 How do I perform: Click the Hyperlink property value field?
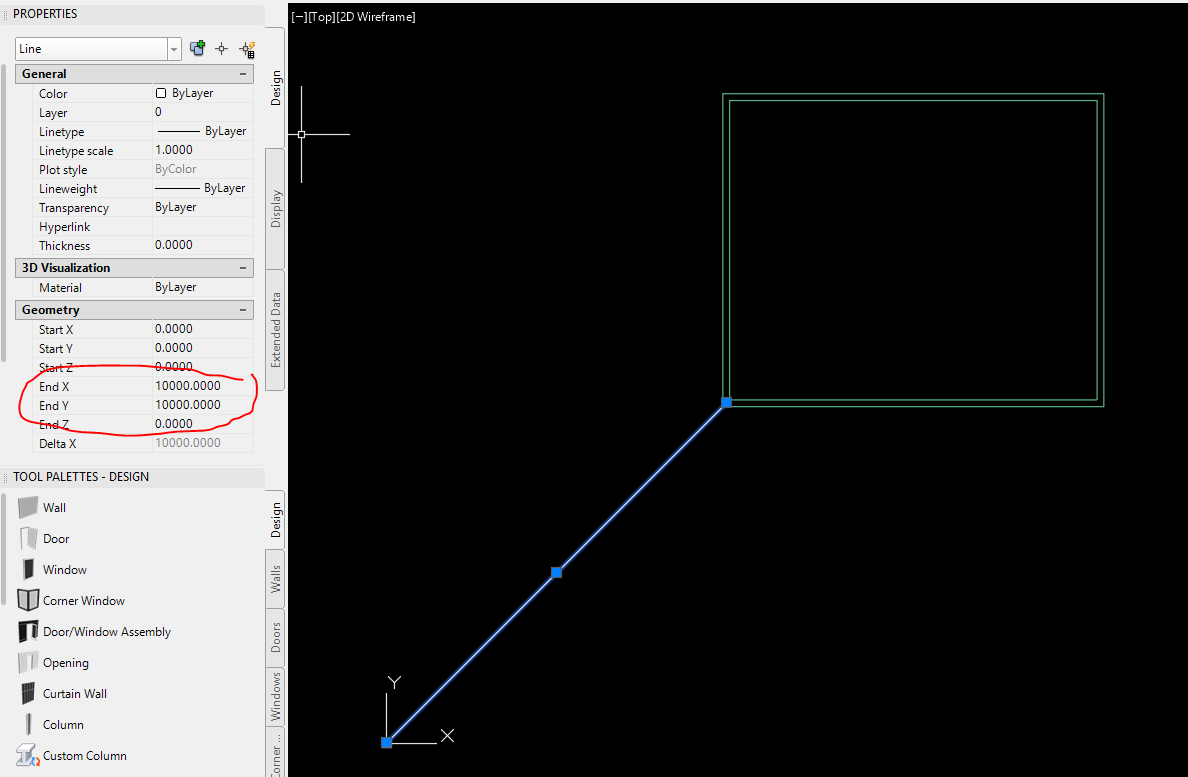pyautogui.click(x=202, y=226)
